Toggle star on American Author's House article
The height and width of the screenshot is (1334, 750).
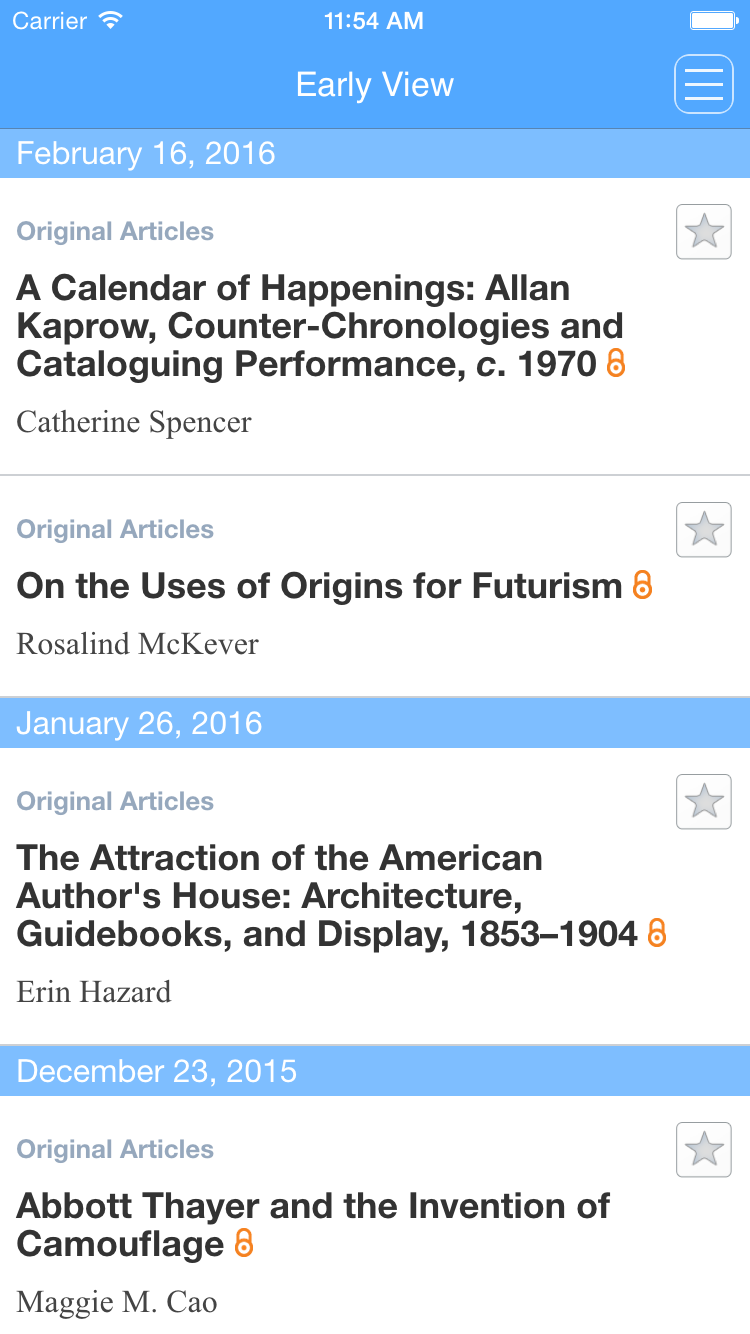pyautogui.click(x=704, y=802)
